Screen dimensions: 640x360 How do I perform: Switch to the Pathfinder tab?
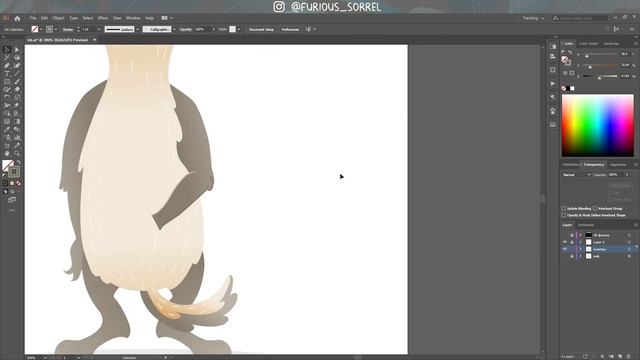[570, 165]
